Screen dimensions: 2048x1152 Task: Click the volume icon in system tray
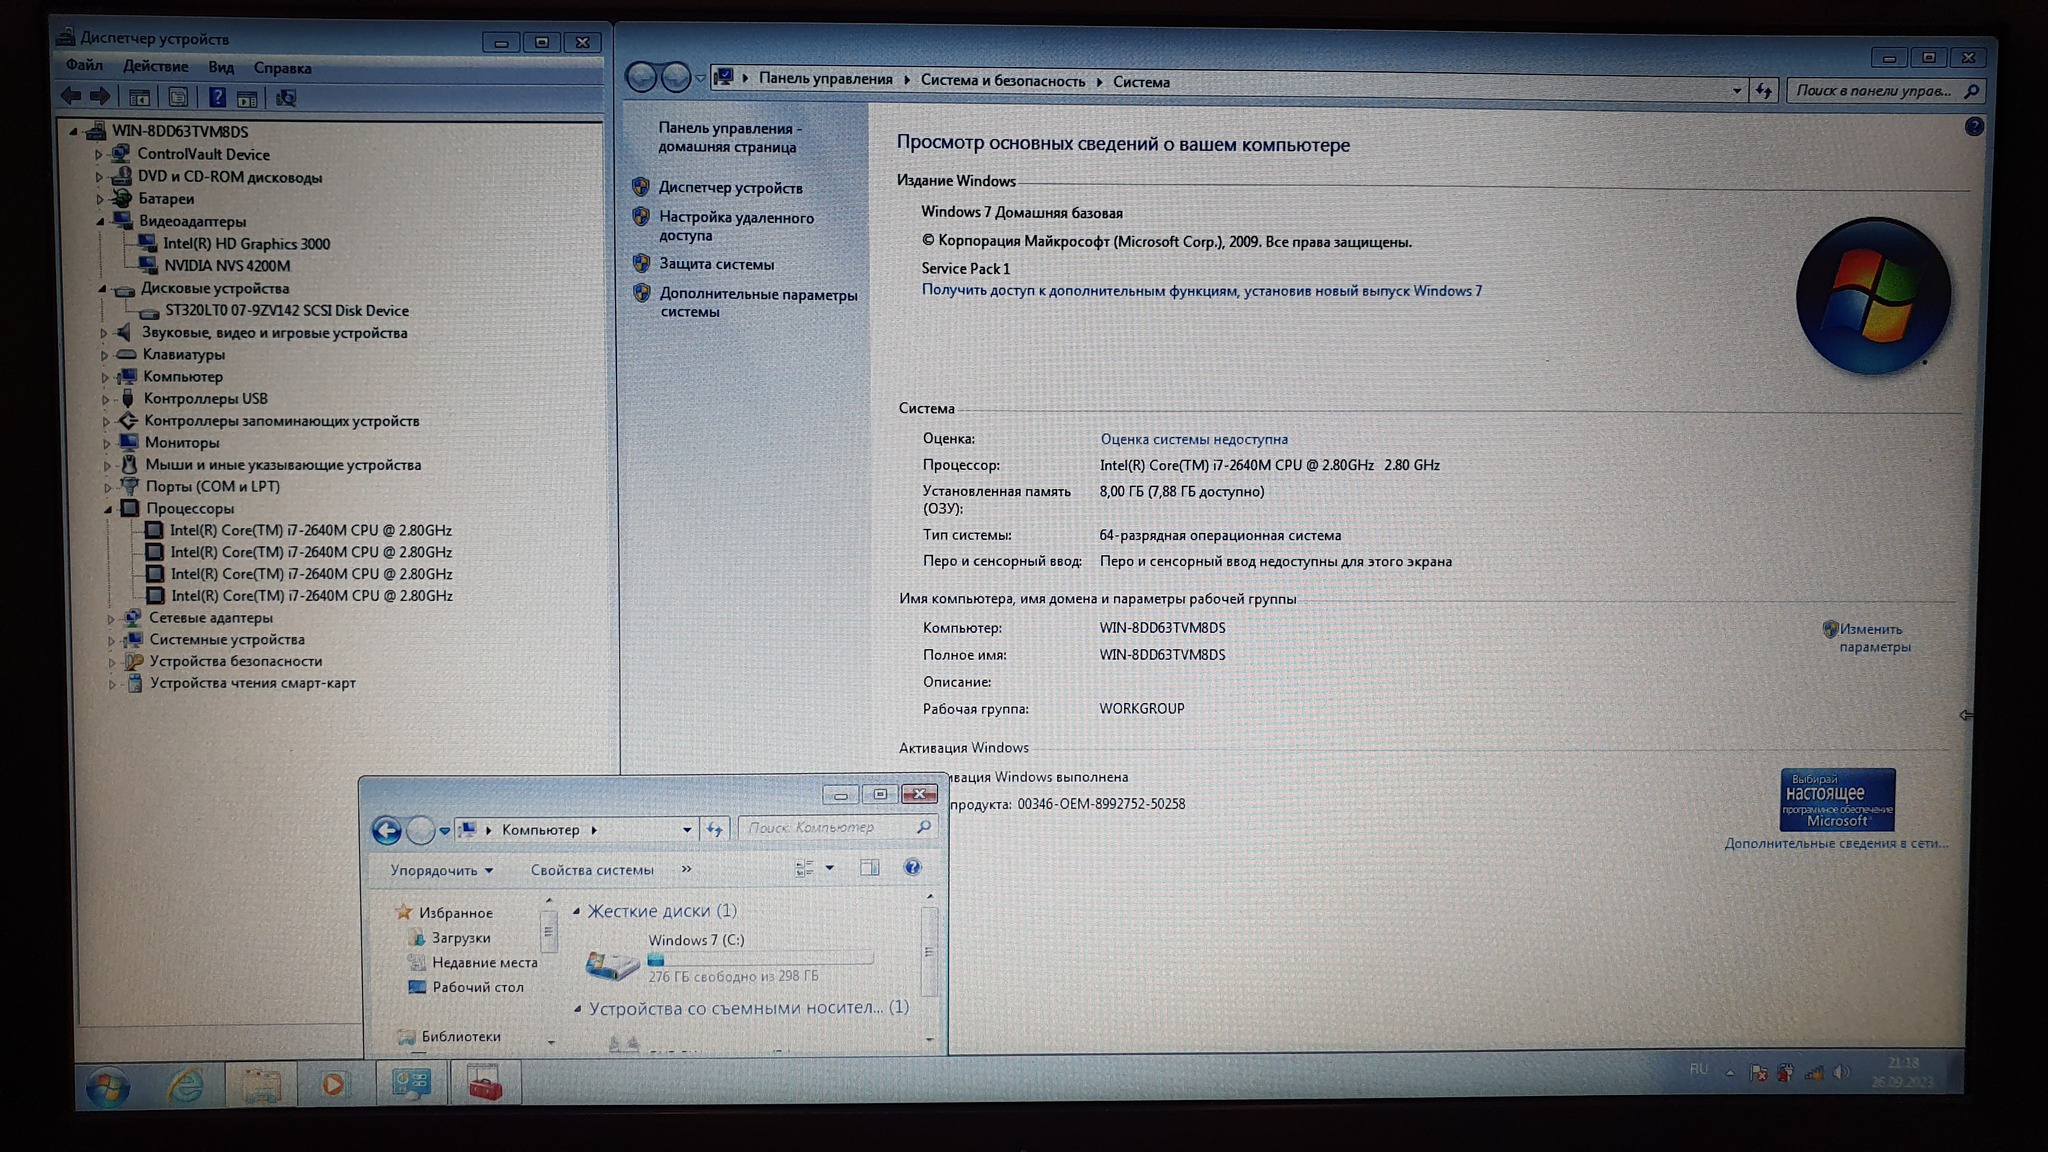1841,1072
